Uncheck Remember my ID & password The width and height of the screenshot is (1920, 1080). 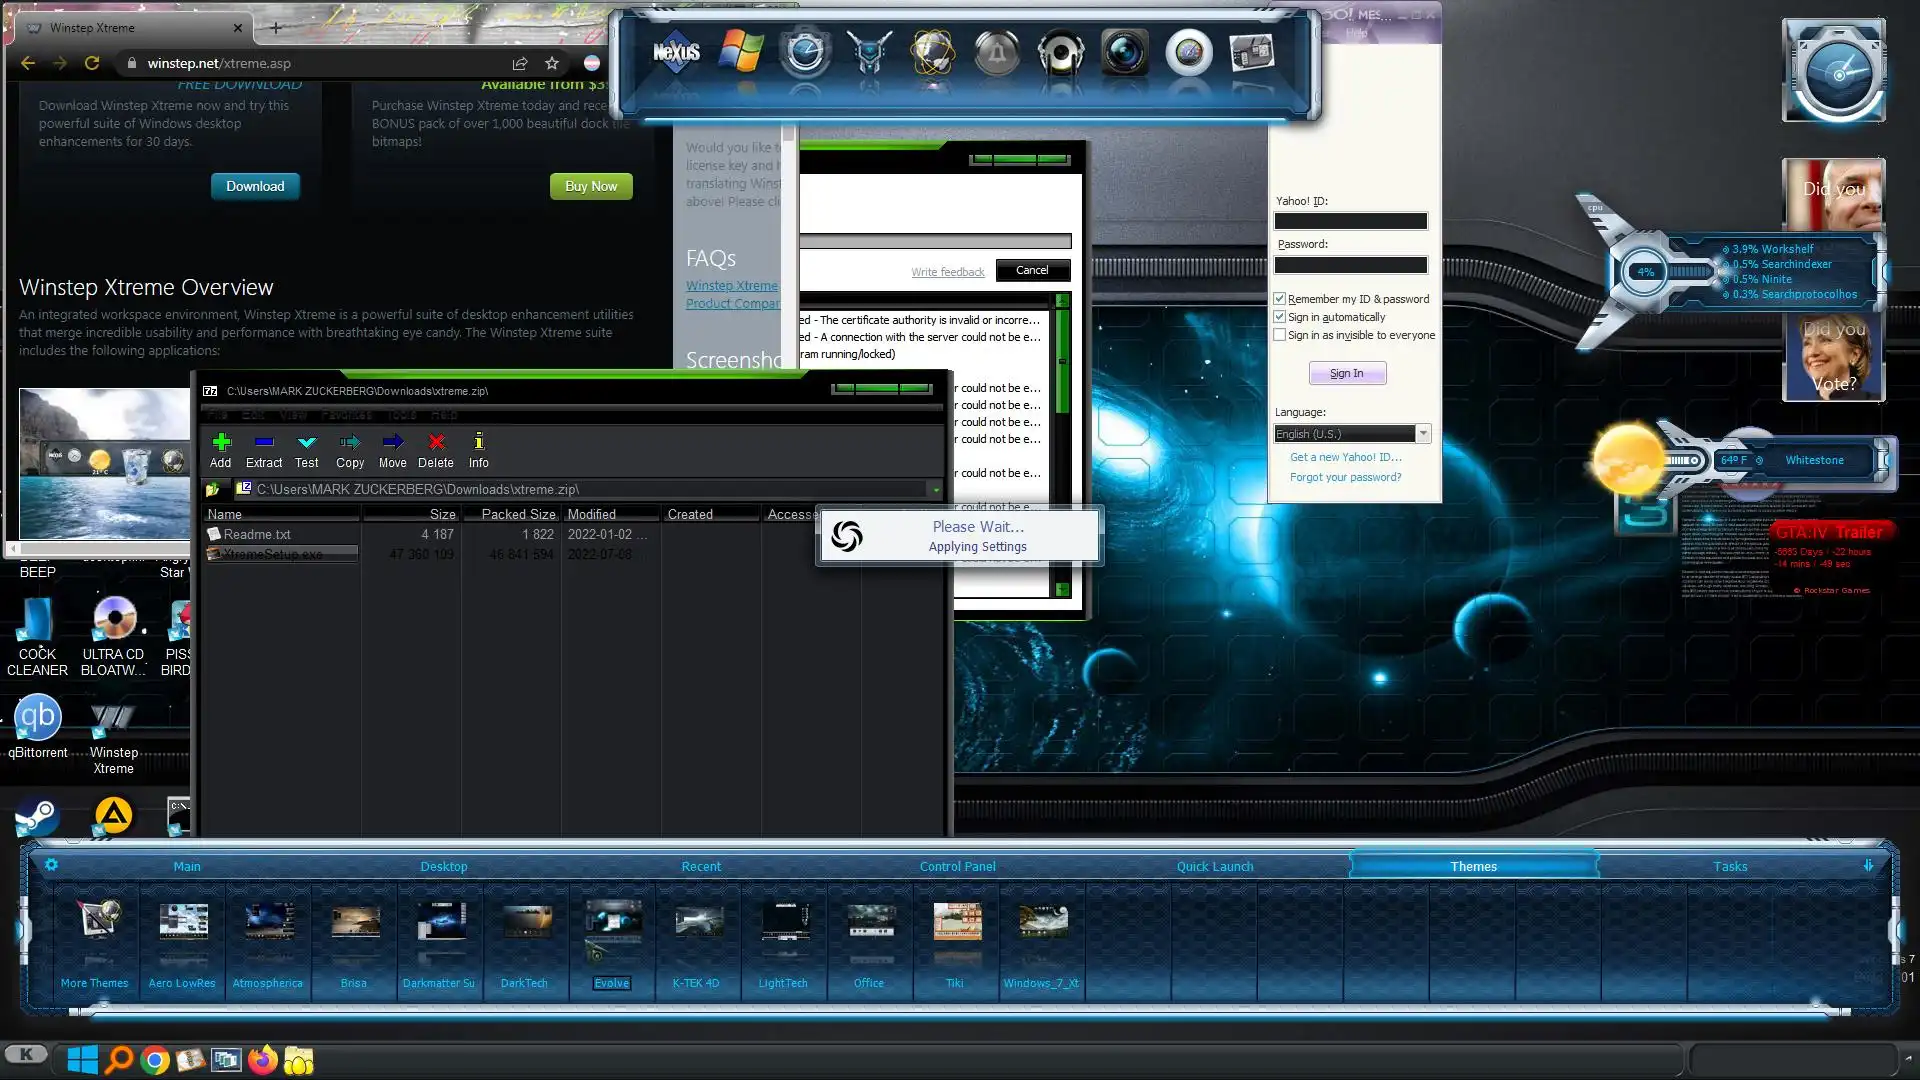pos(1279,299)
